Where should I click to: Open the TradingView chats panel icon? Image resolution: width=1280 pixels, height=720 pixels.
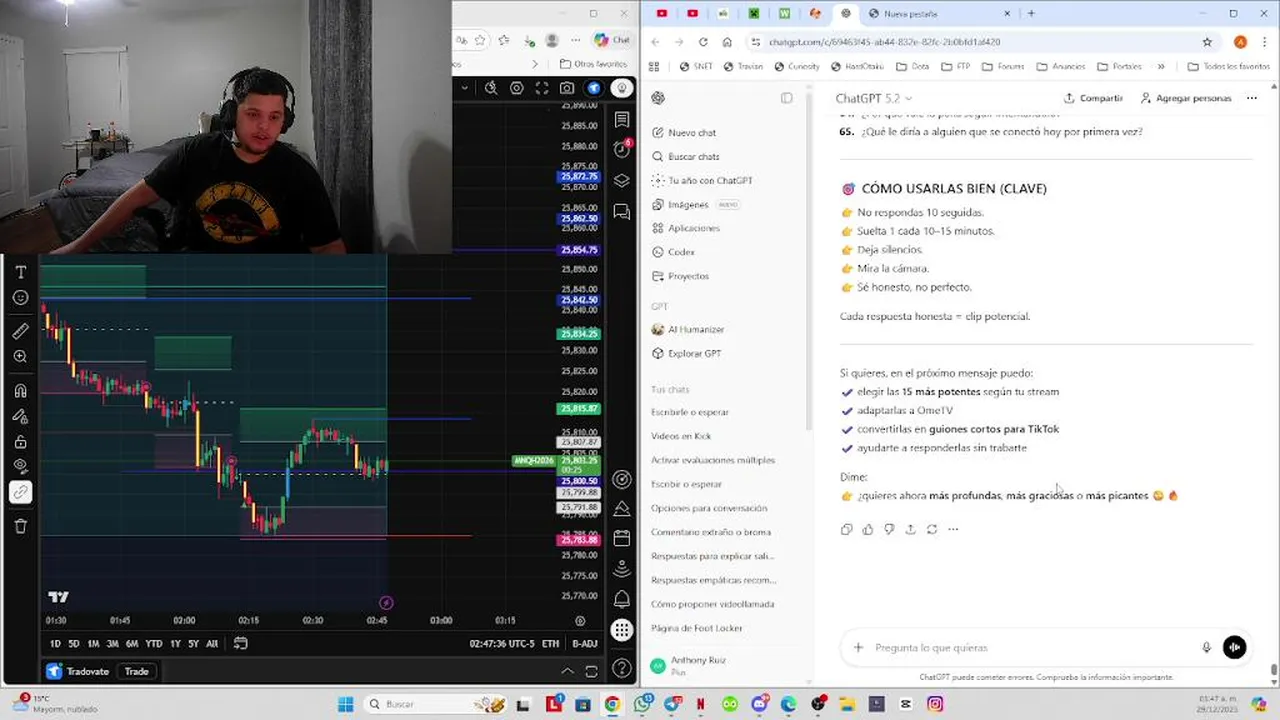coord(622,212)
